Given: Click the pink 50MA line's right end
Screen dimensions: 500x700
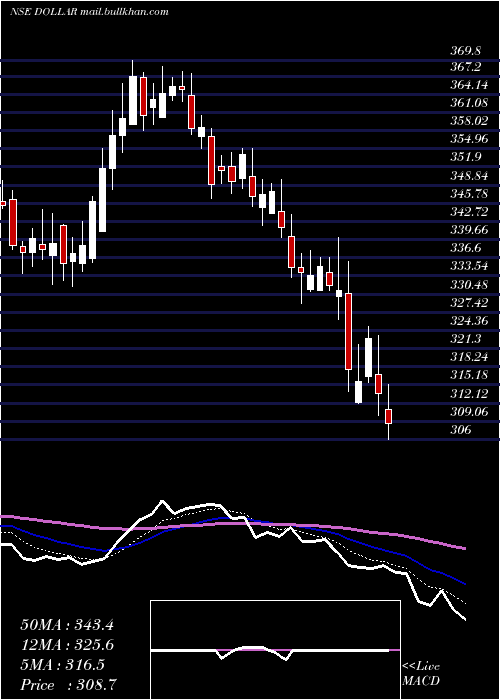Looking at the screenshot, I should tap(465, 548).
